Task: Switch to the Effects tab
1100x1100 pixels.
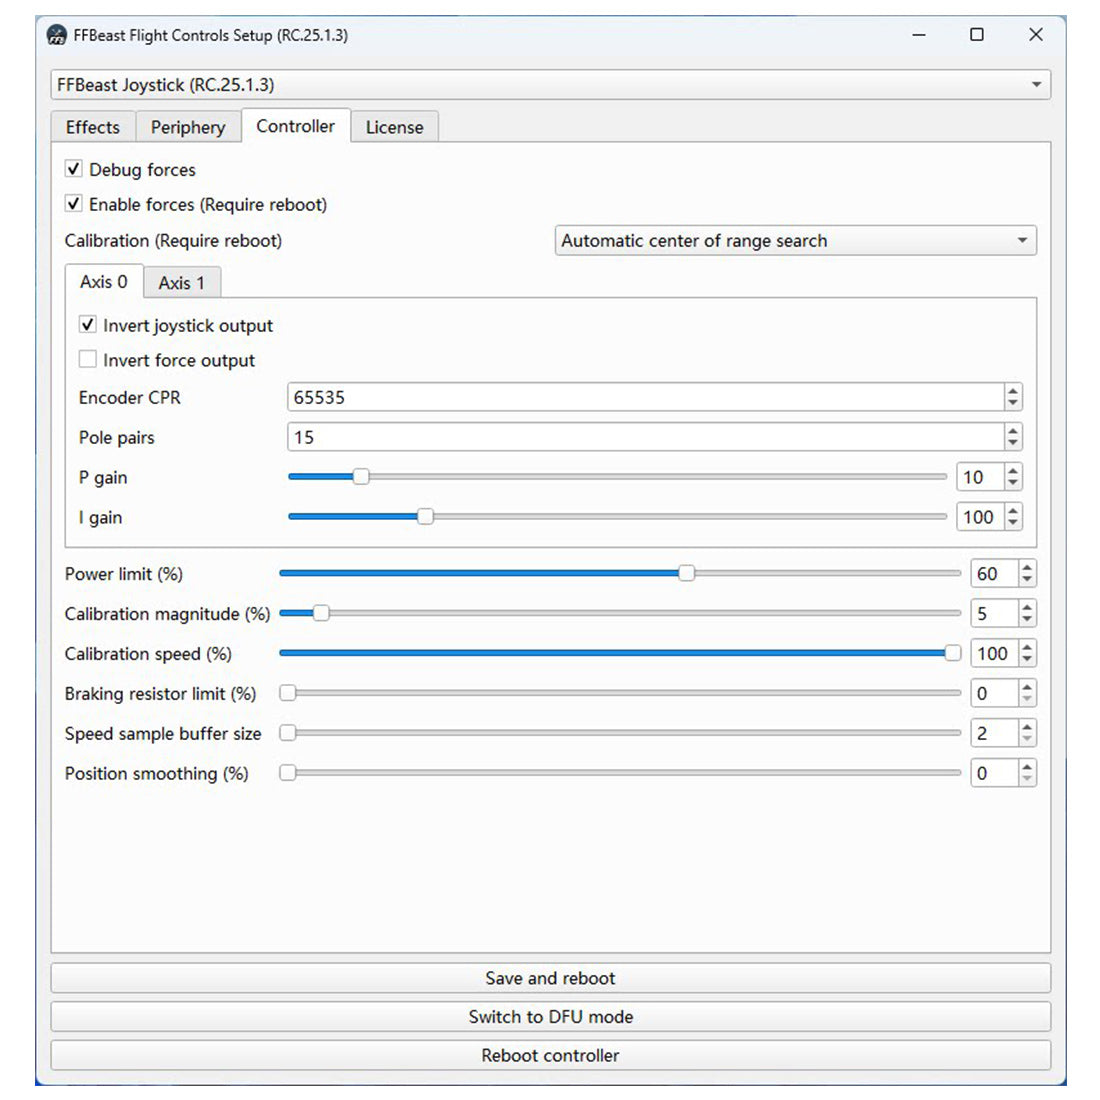Action: (92, 127)
